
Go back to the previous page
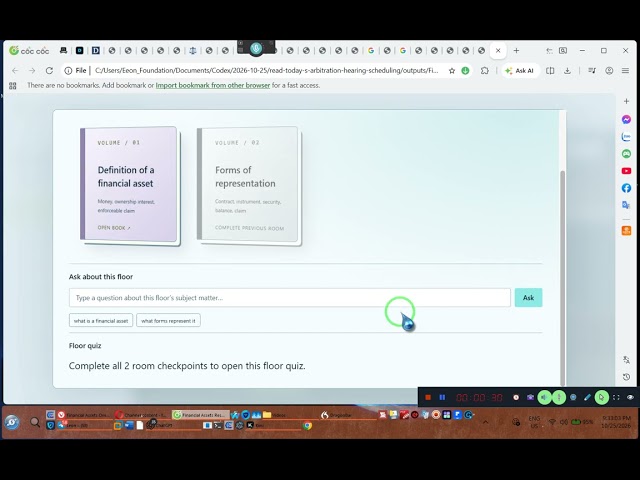(15, 71)
